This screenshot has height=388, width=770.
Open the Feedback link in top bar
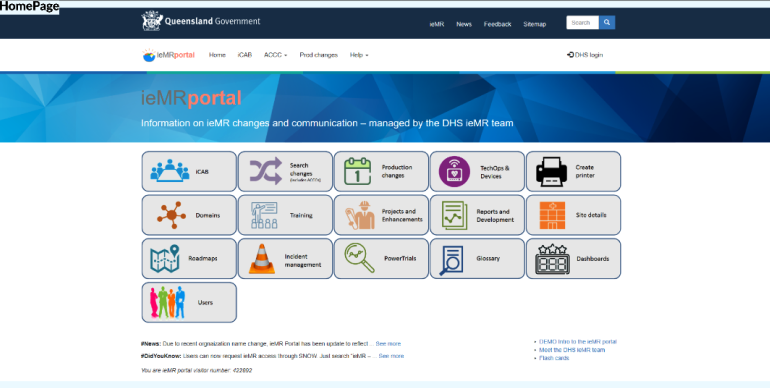tap(497, 24)
